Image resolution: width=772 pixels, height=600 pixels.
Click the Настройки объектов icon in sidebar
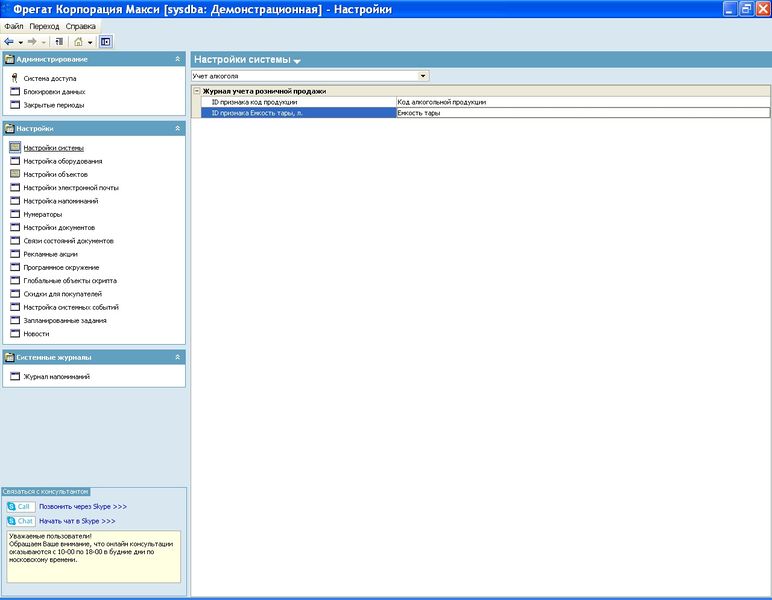click(15, 174)
